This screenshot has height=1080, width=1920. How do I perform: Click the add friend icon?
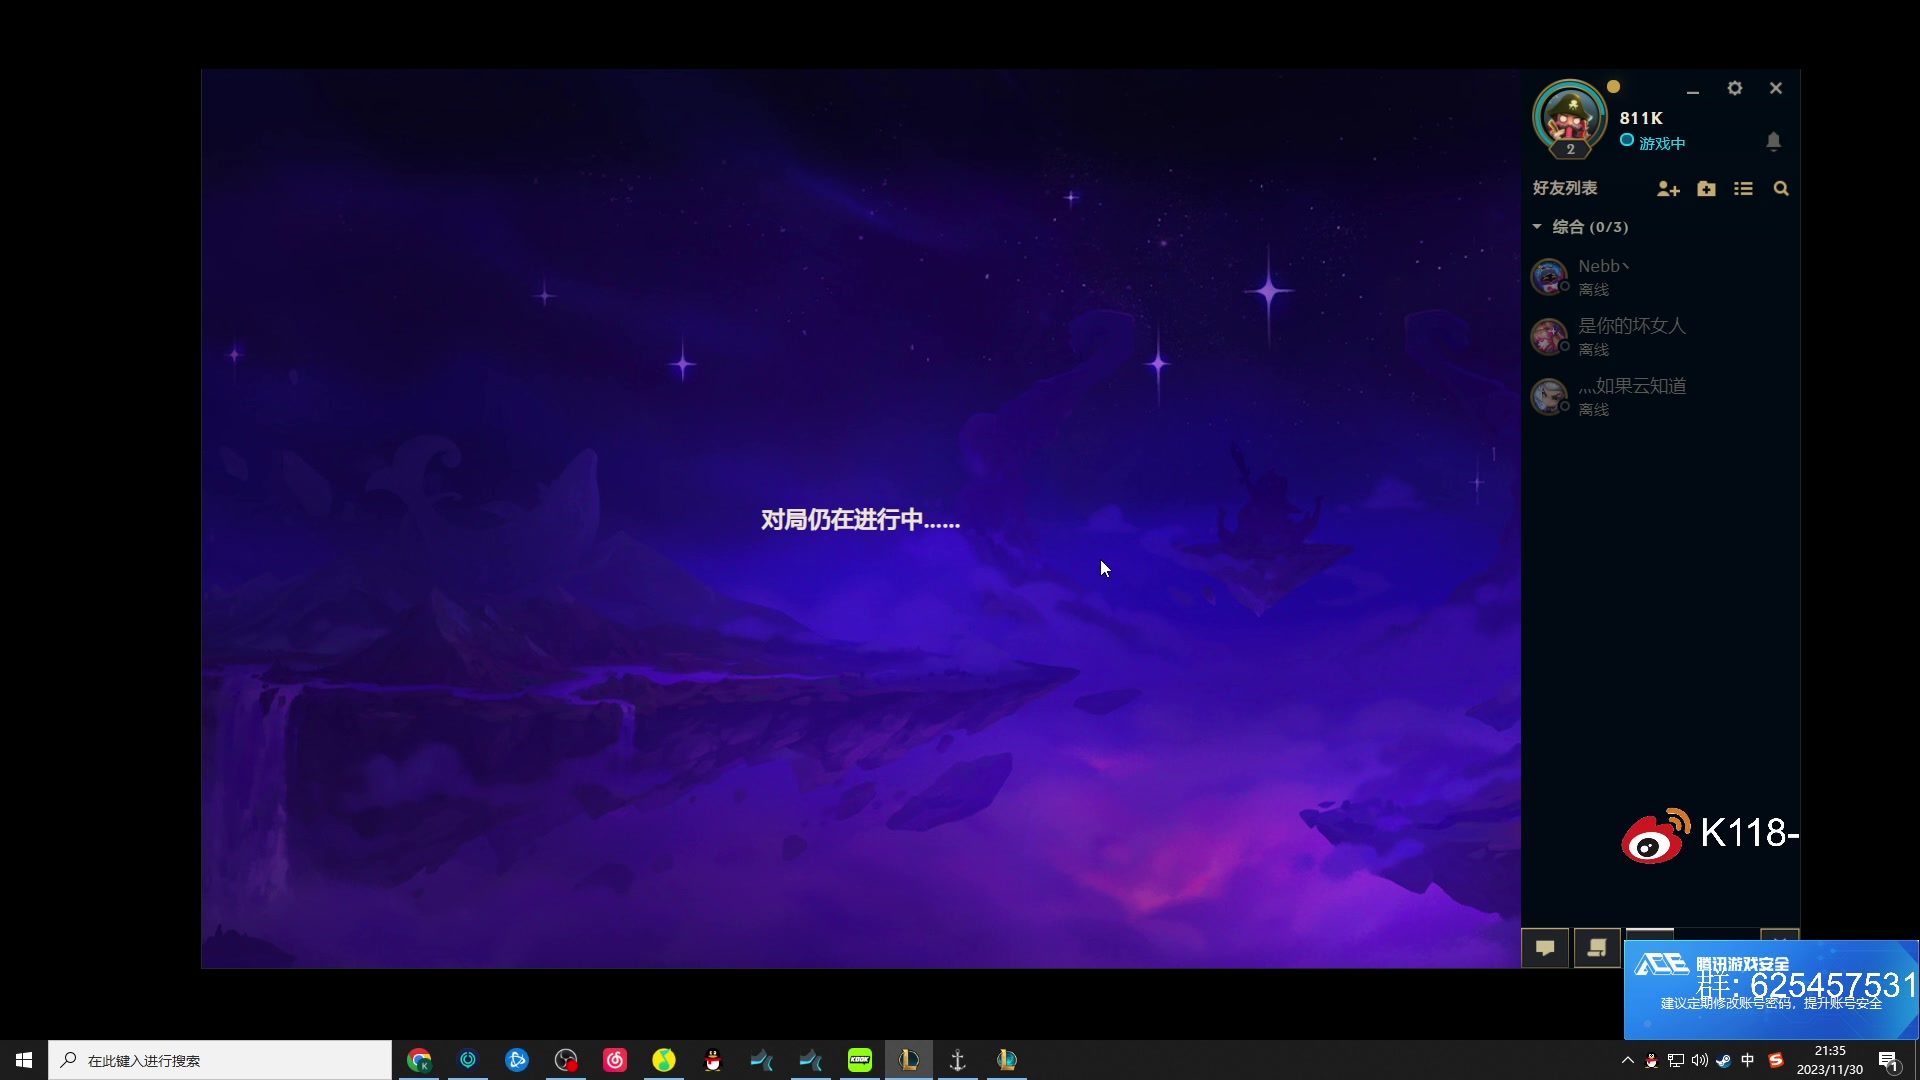(x=1668, y=188)
